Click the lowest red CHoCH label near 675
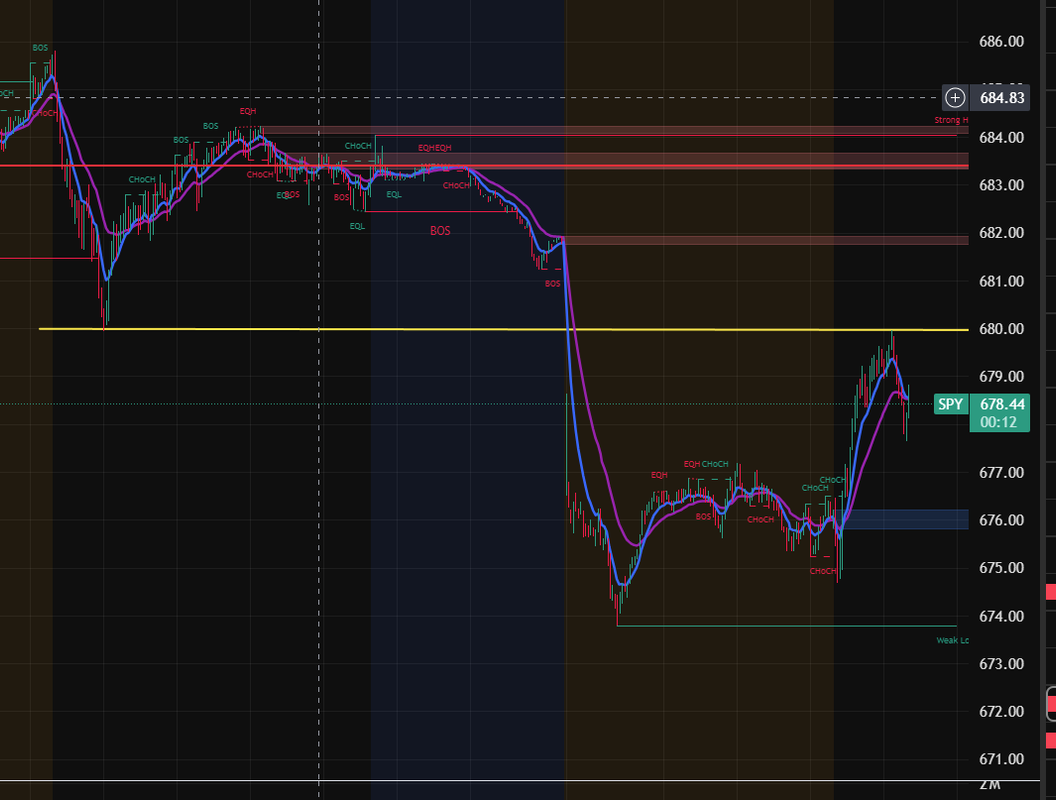The image size is (1056, 800). (822, 571)
